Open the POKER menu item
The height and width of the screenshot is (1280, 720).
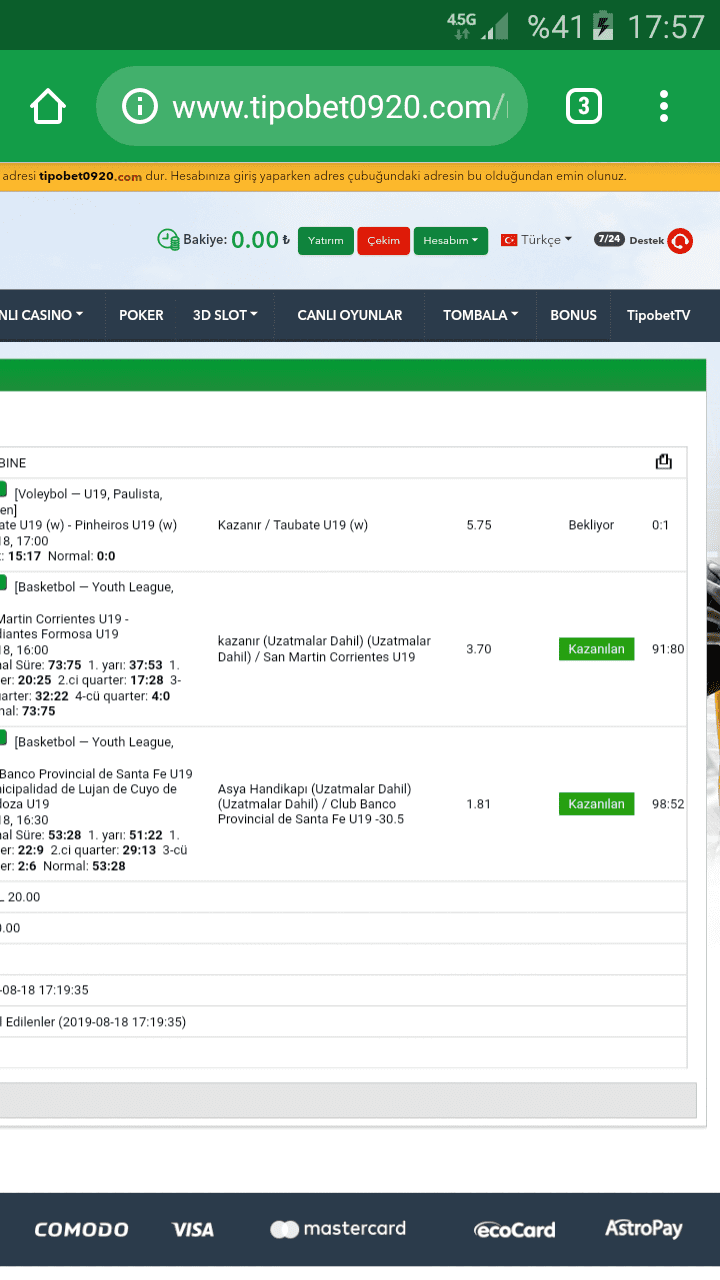(x=141, y=315)
